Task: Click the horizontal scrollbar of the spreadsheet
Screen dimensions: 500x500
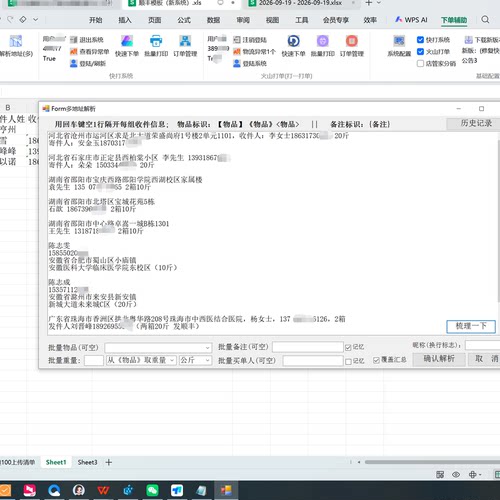Action: [x=432, y=462]
